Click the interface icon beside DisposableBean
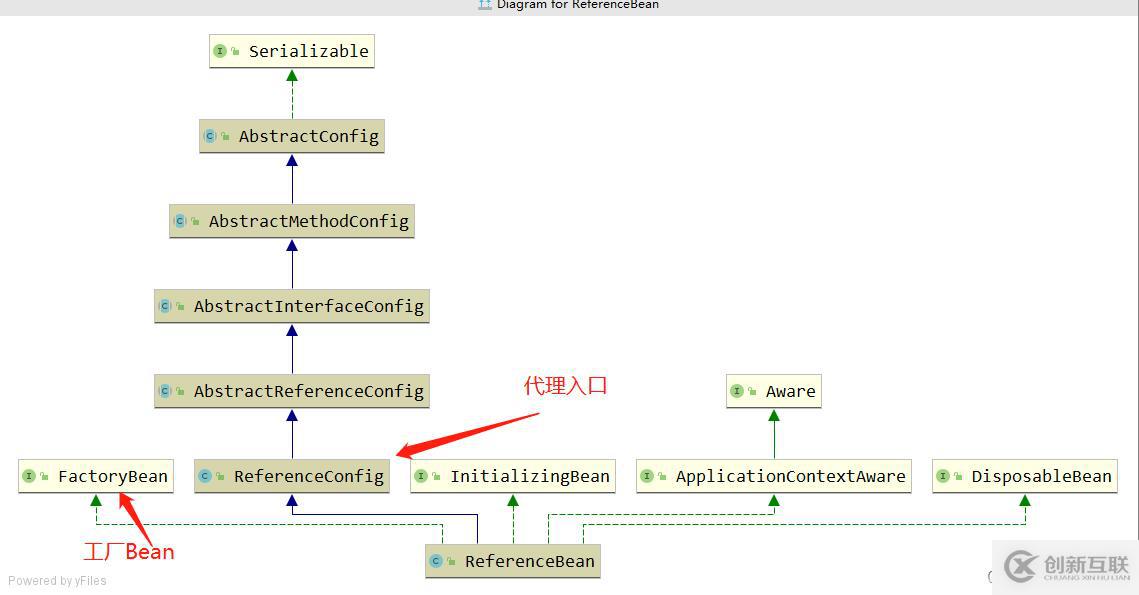The width and height of the screenshot is (1139, 595). [x=943, y=476]
